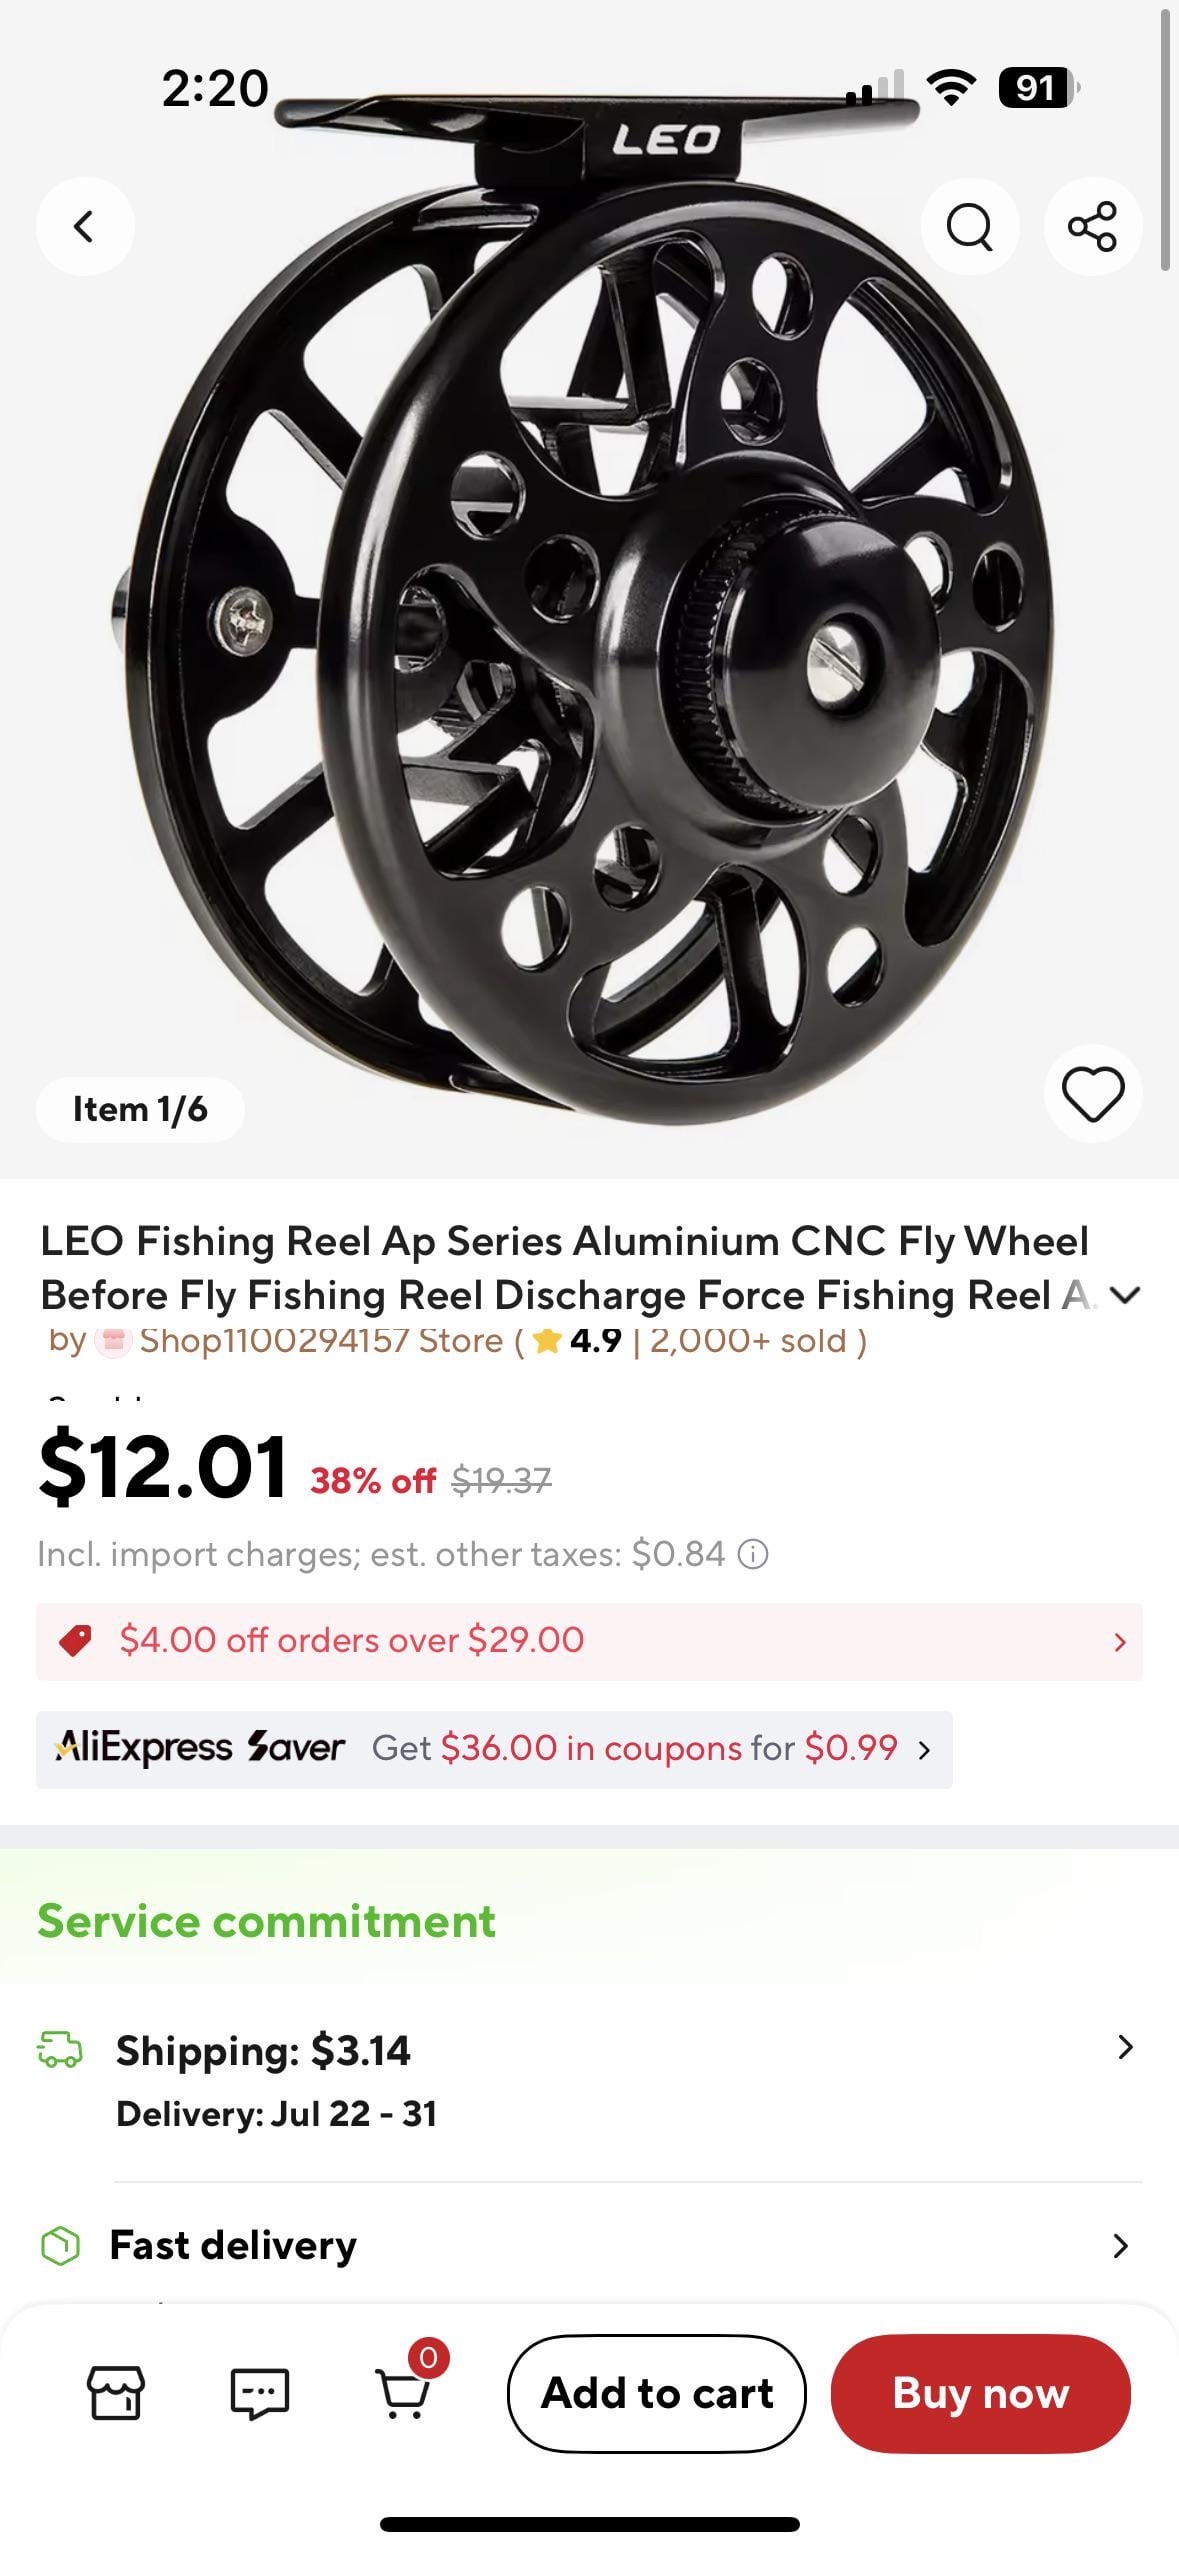The image size is (1179, 2556).
Task: Expand shipping details chevron
Action: [x=1124, y=2047]
